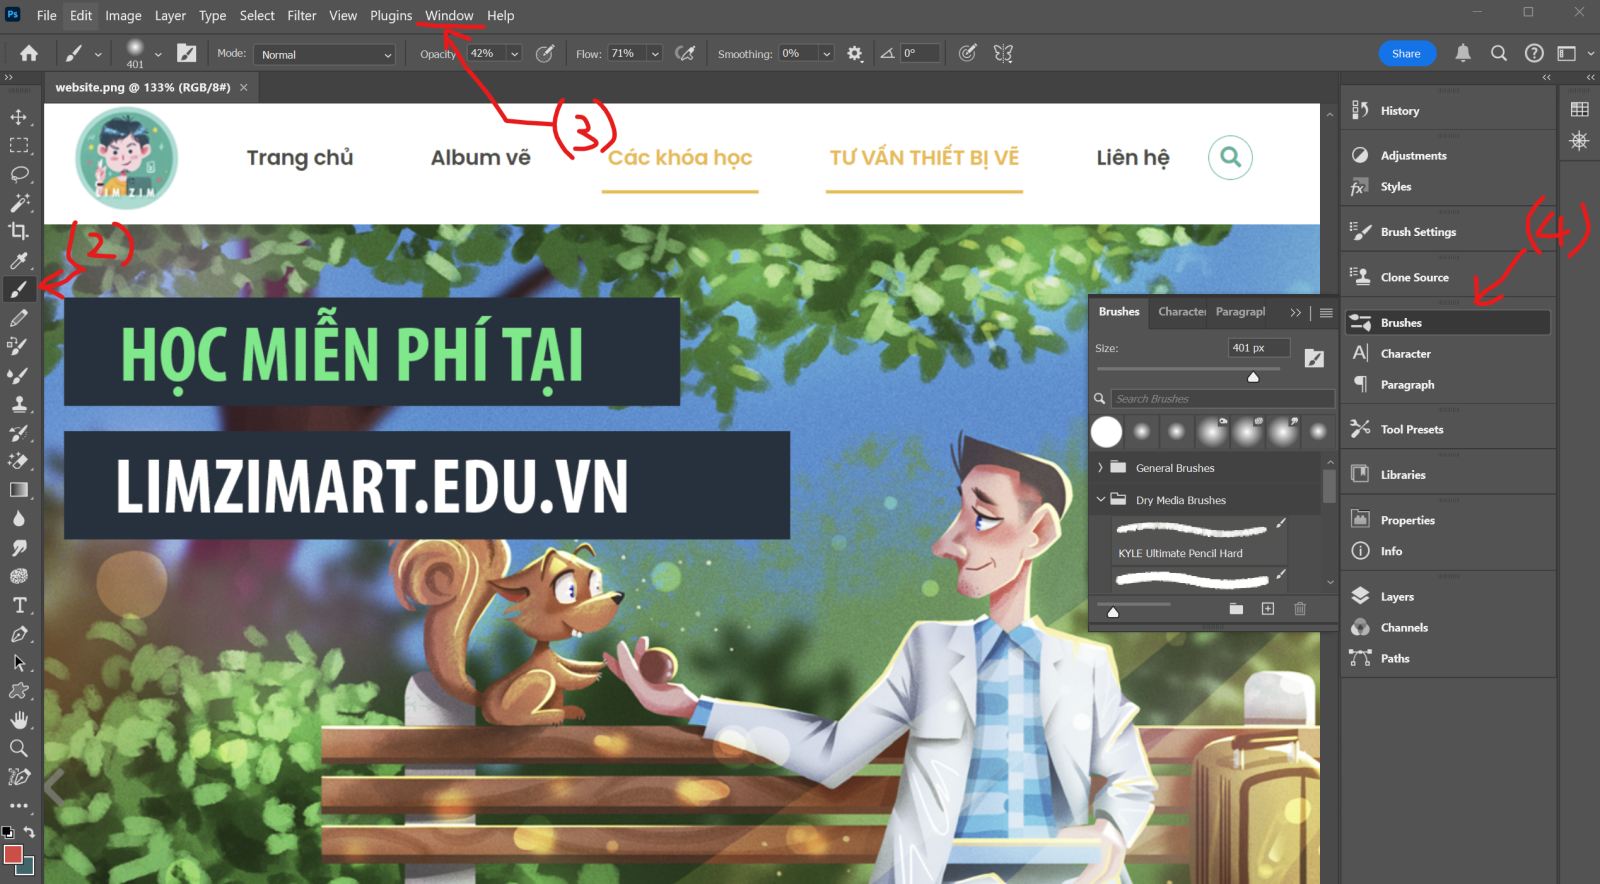Open the Opacity slider dropdown arrow
This screenshot has height=884, width=1600.
(x=514, y=54)
